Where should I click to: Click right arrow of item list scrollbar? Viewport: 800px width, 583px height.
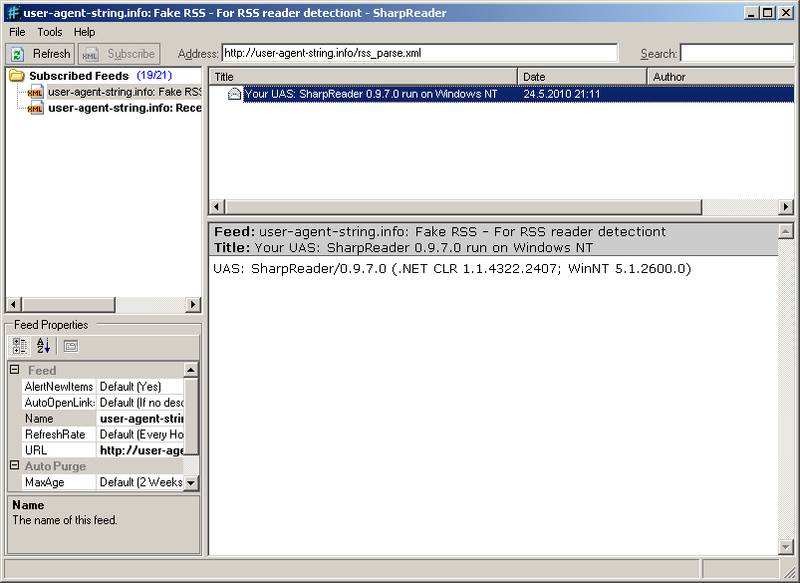[x=786, y=207]
